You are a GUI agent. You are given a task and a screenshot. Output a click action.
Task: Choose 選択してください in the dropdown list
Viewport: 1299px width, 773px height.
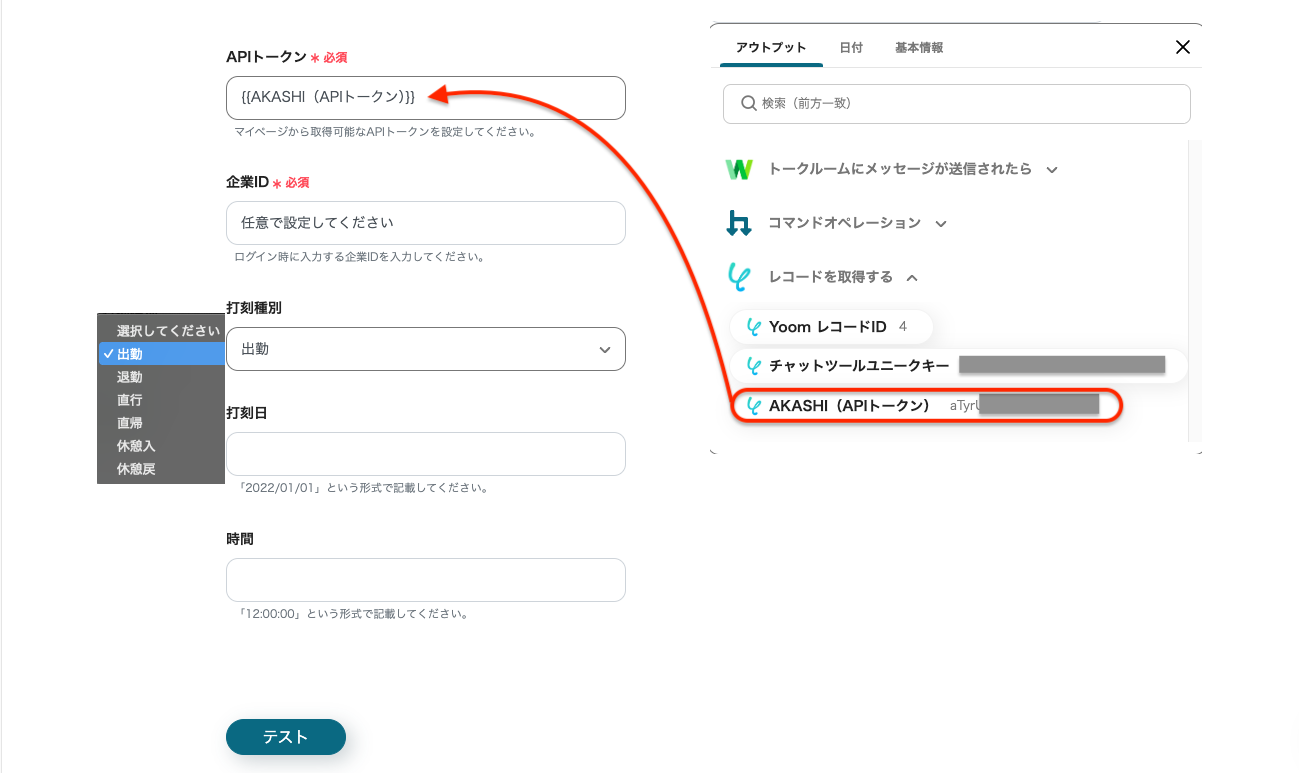pos(161,331)
